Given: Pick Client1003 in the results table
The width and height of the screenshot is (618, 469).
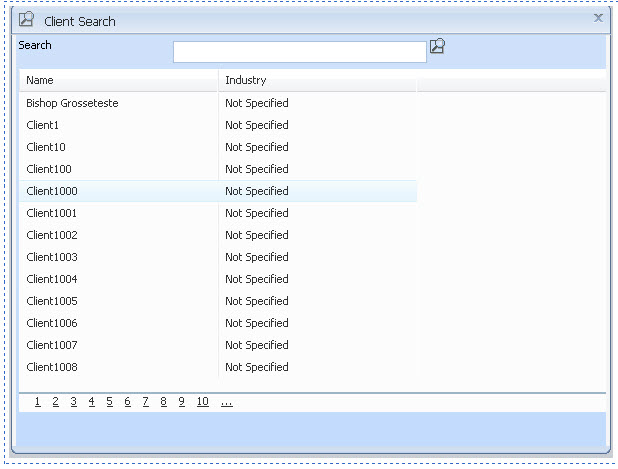Looking at the screenshot, I should pyautogui.click(x=52, y=257).
